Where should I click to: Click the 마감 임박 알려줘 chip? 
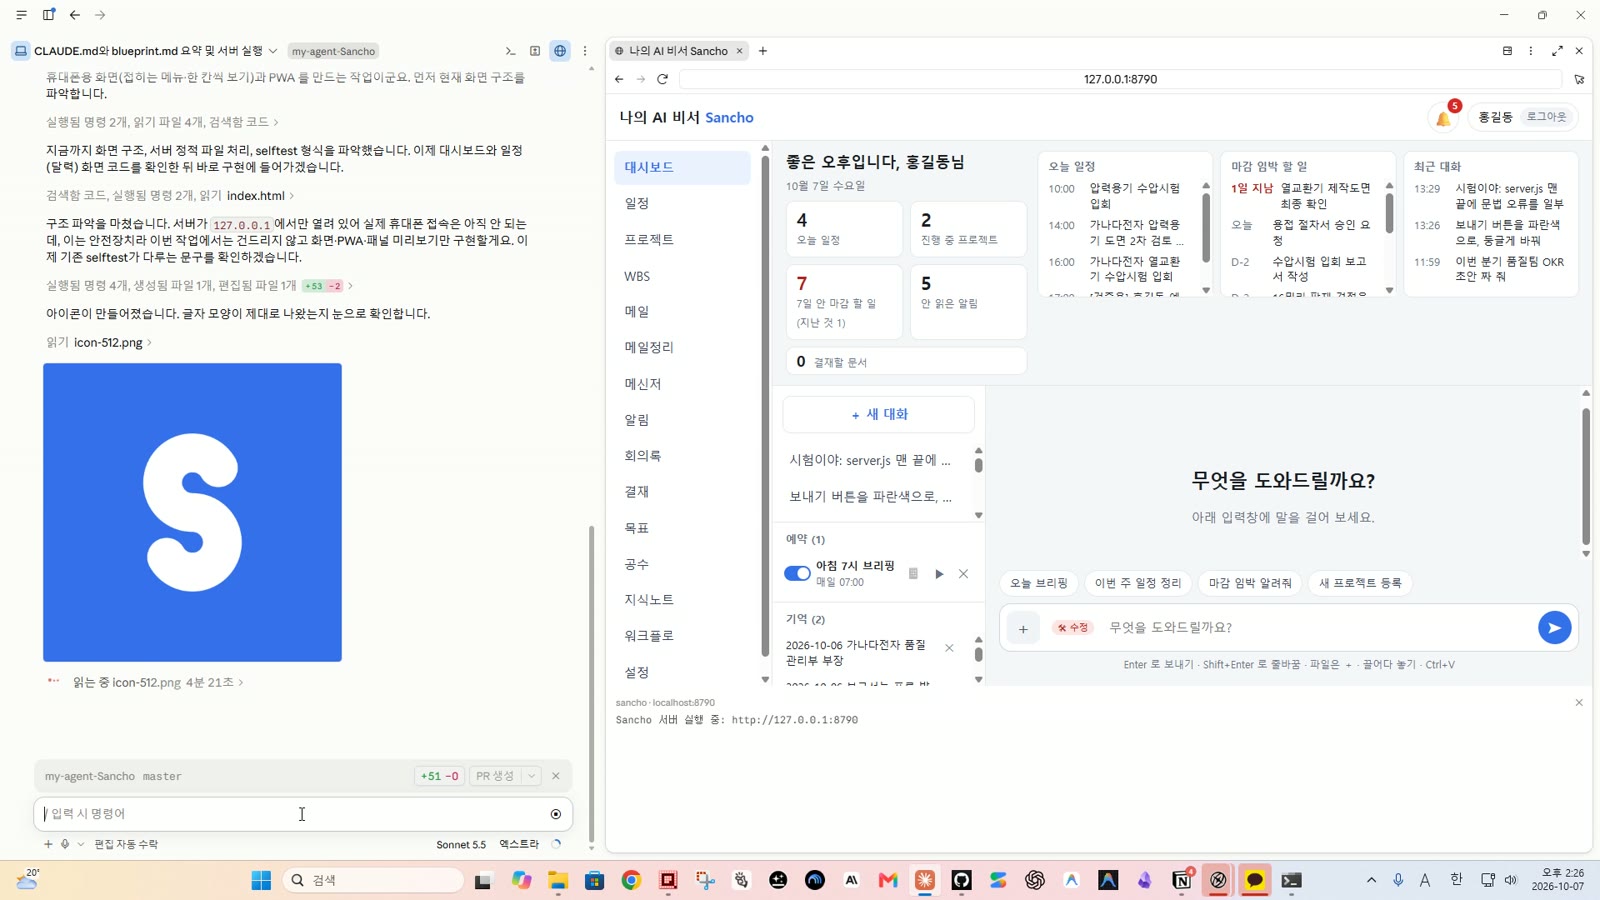click(x=1250, y=583)
